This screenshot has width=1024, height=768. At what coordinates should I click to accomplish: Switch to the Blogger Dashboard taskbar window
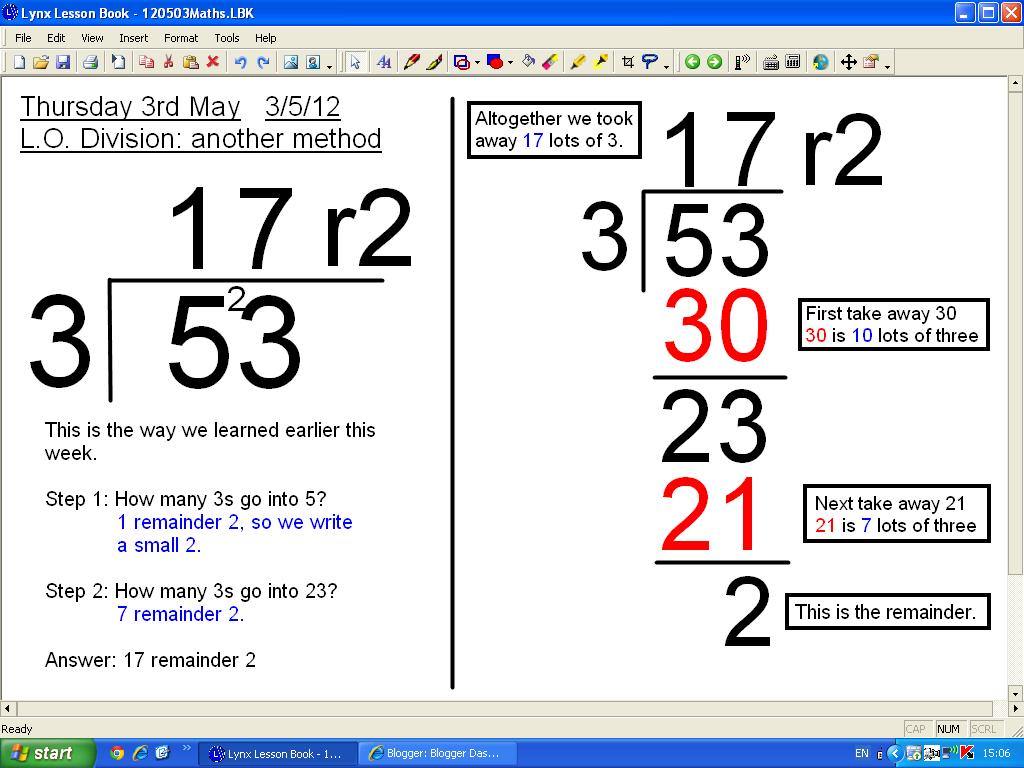click(x=437, y=751)
